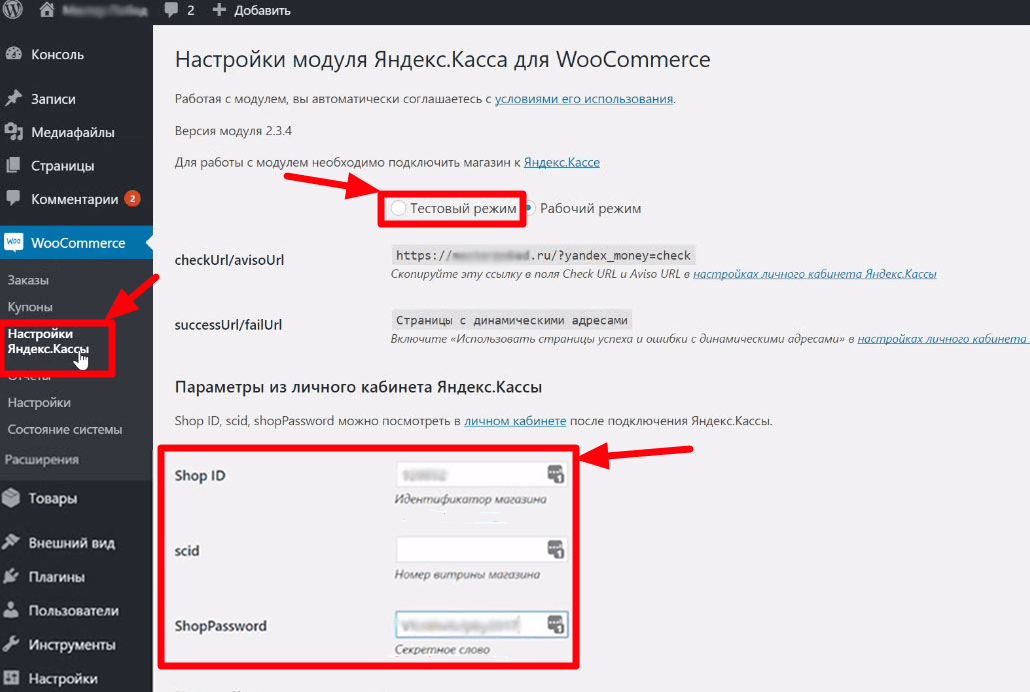
Task: Click the Страницы с динамическими адресами text
Action: [512, 320]
